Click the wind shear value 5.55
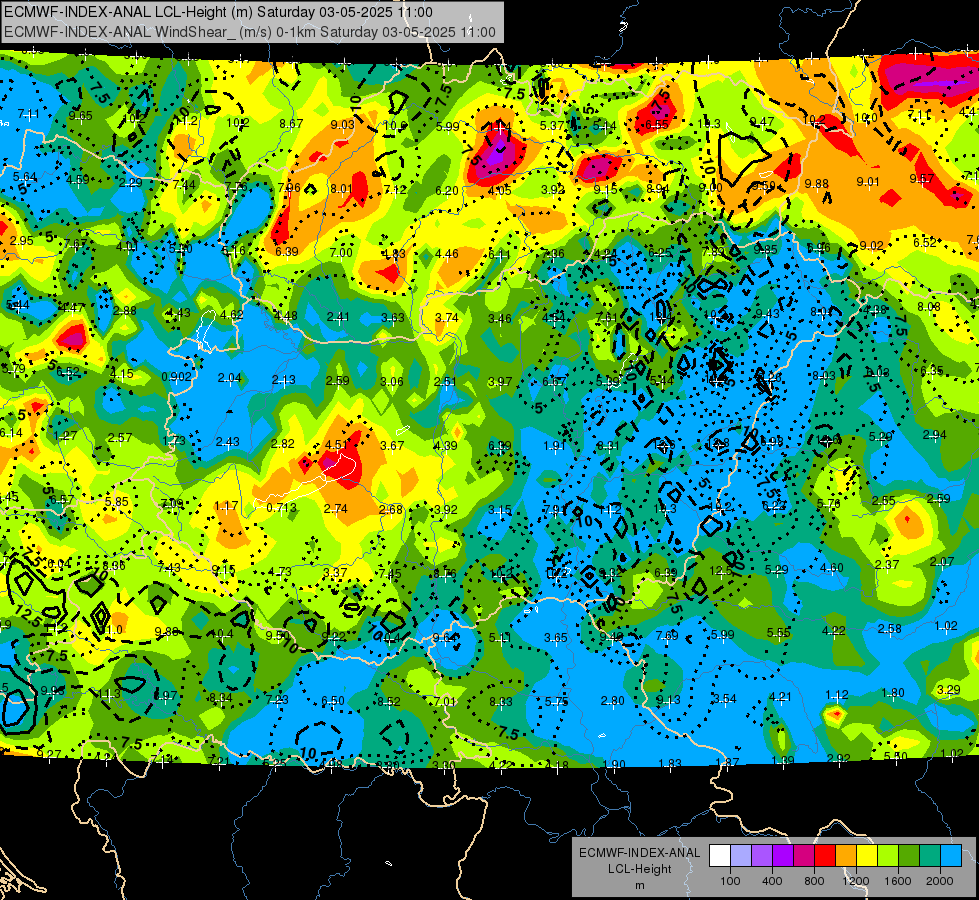This screenshot has height=900, width=979. [779, 632]
